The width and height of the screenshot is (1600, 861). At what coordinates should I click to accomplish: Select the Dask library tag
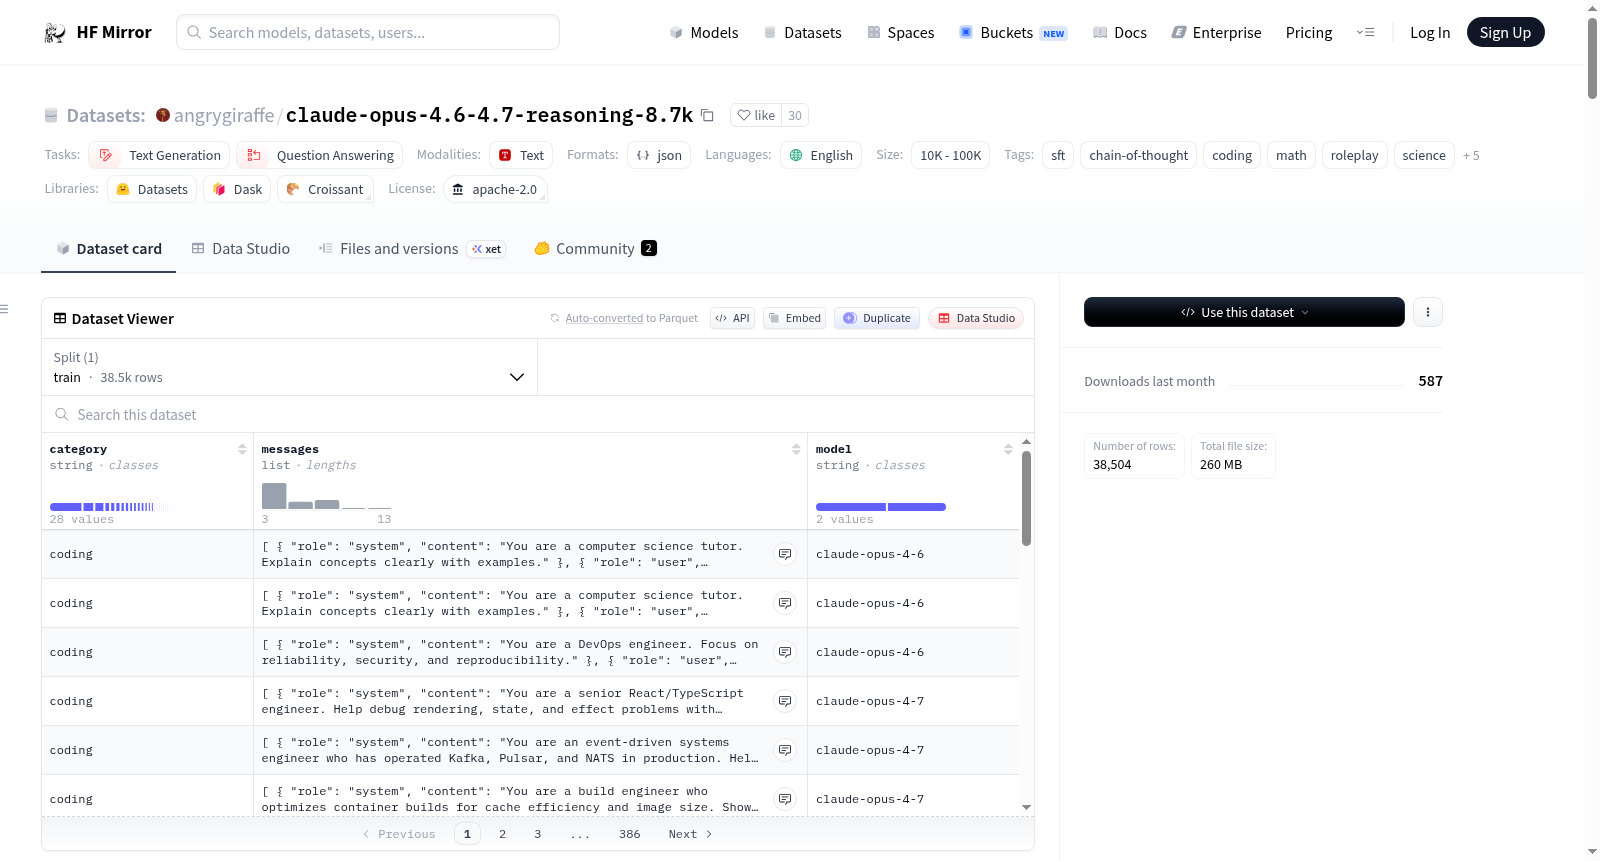pos(237,189)
